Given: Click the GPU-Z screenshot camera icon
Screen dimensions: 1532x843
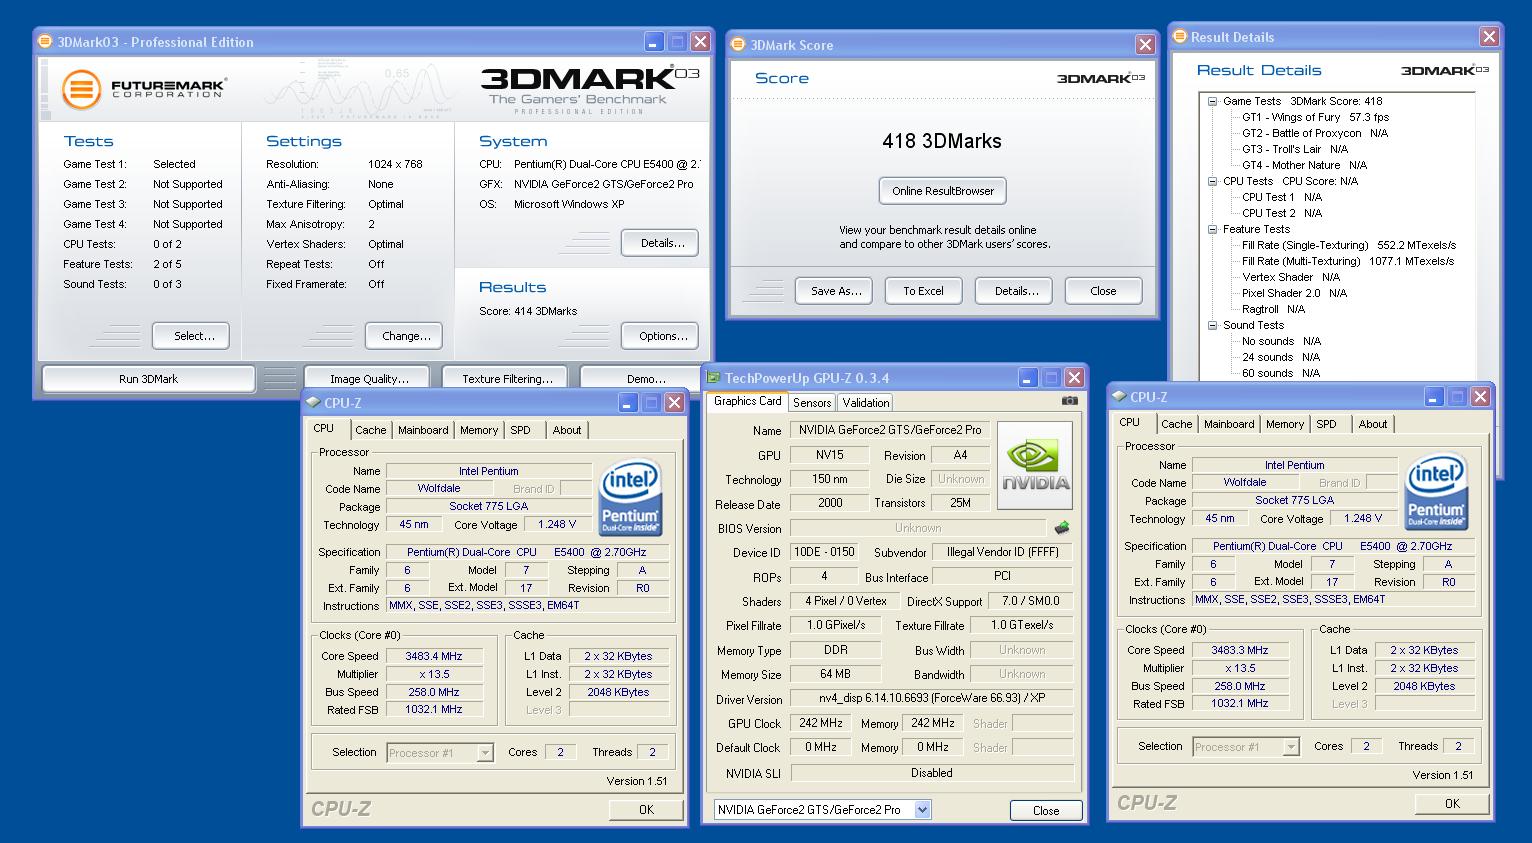Looking at the screenshot, I should tap(1070, 401).
